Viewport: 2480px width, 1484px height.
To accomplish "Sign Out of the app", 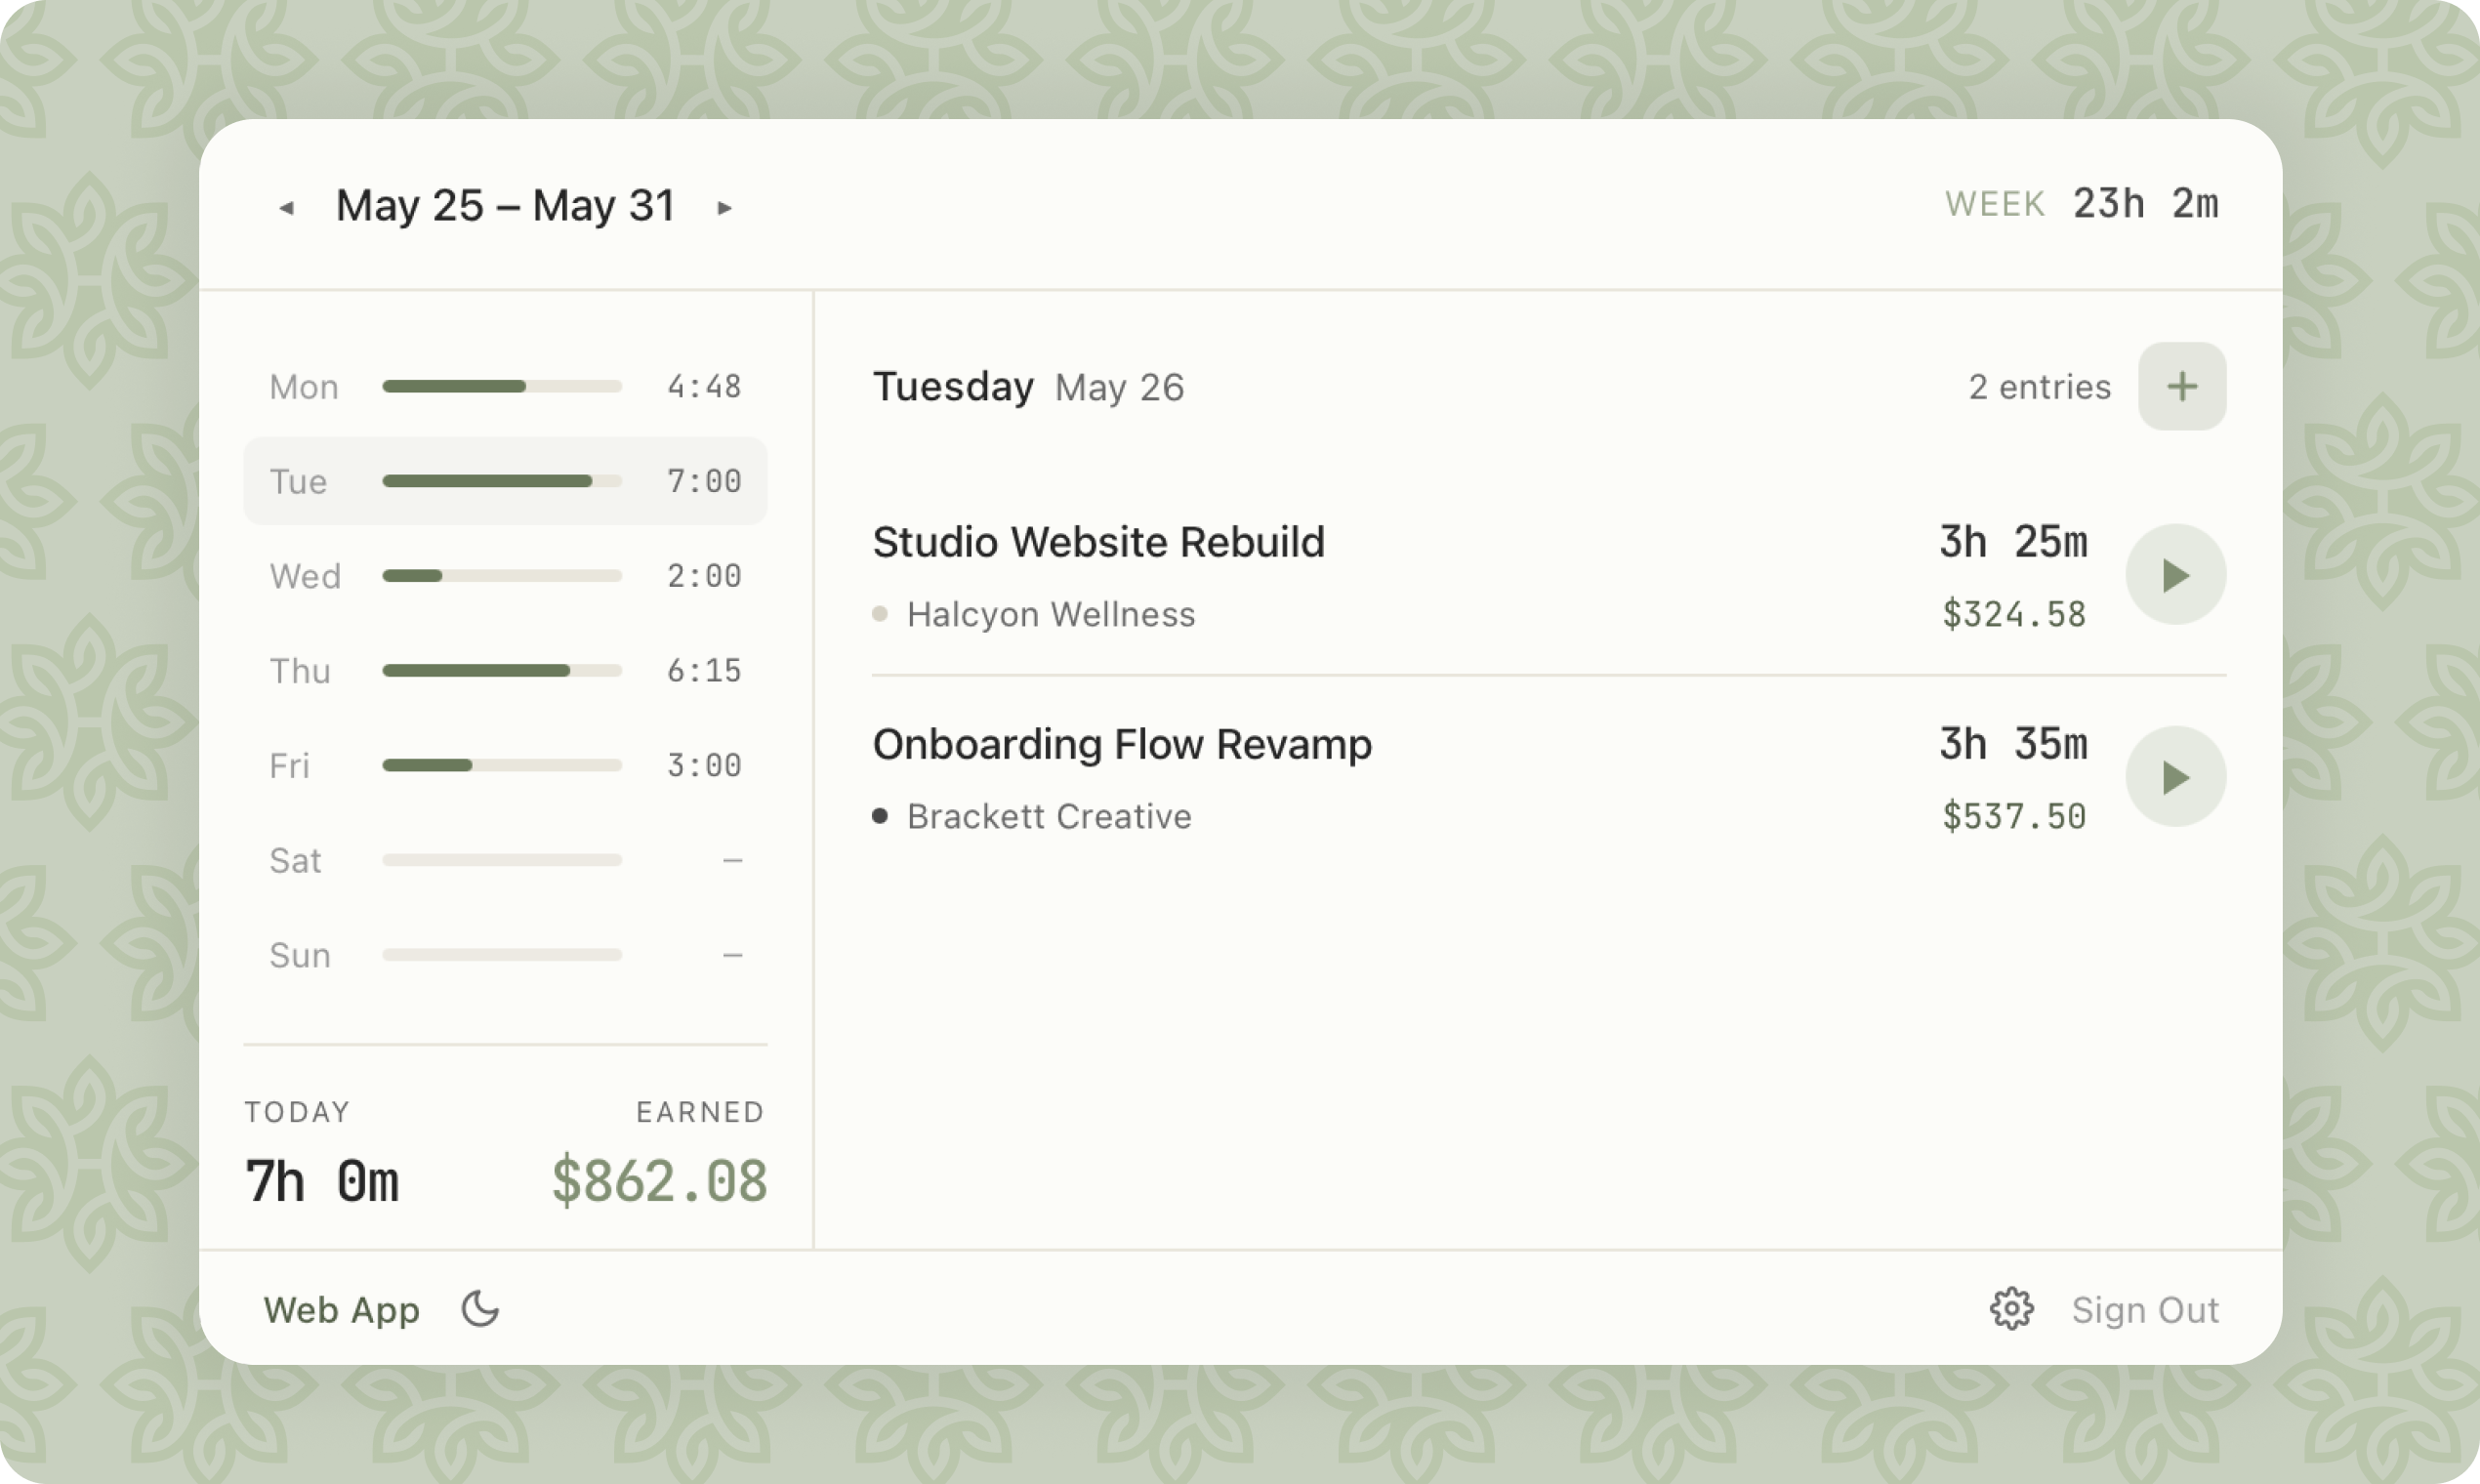I will click(2145, 1310).
